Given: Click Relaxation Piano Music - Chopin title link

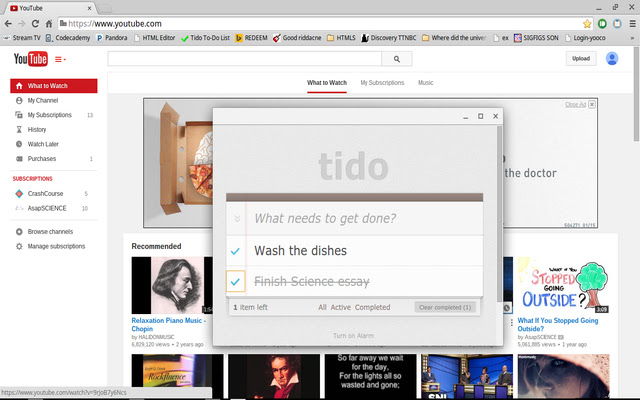Looking at the screenshot, I should click(168, 324).
